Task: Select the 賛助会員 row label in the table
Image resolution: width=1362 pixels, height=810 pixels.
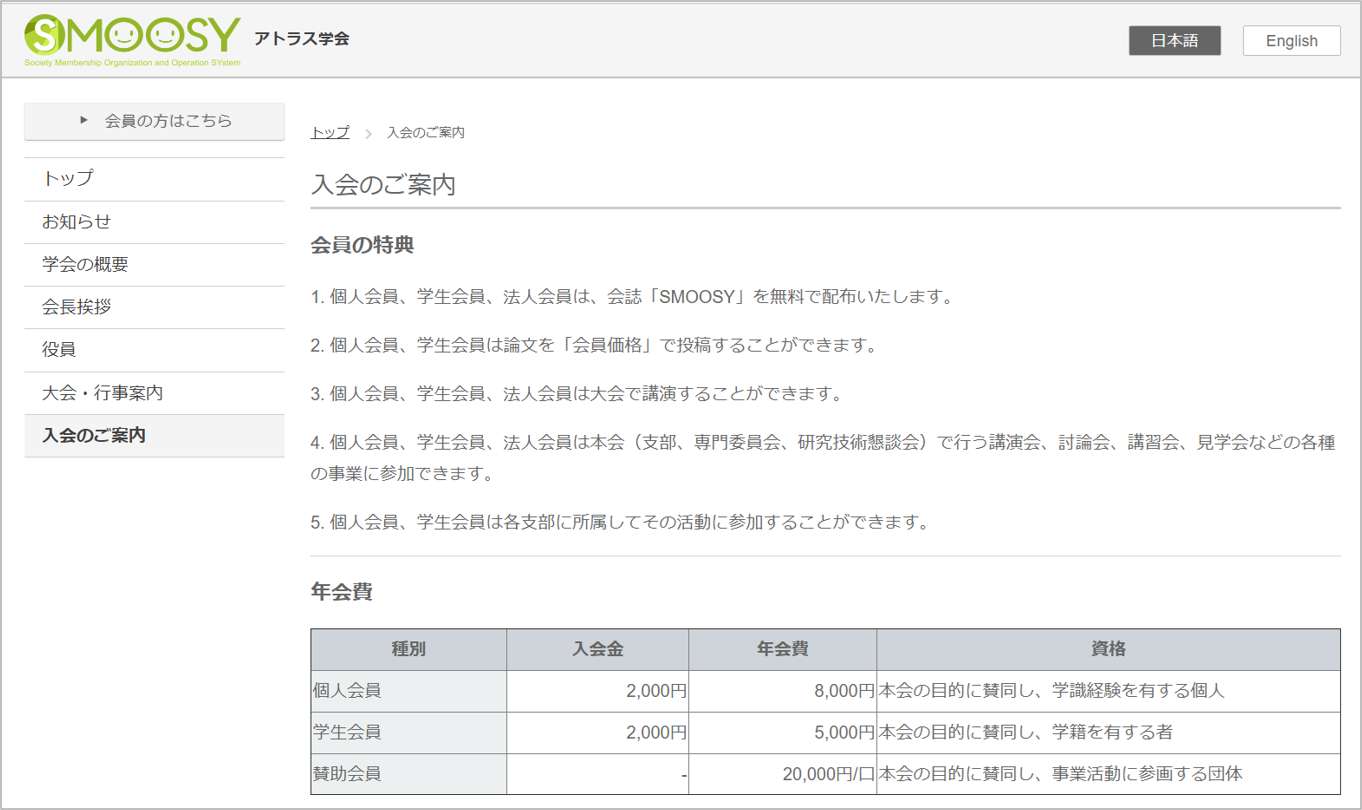Action: (347, 774)
